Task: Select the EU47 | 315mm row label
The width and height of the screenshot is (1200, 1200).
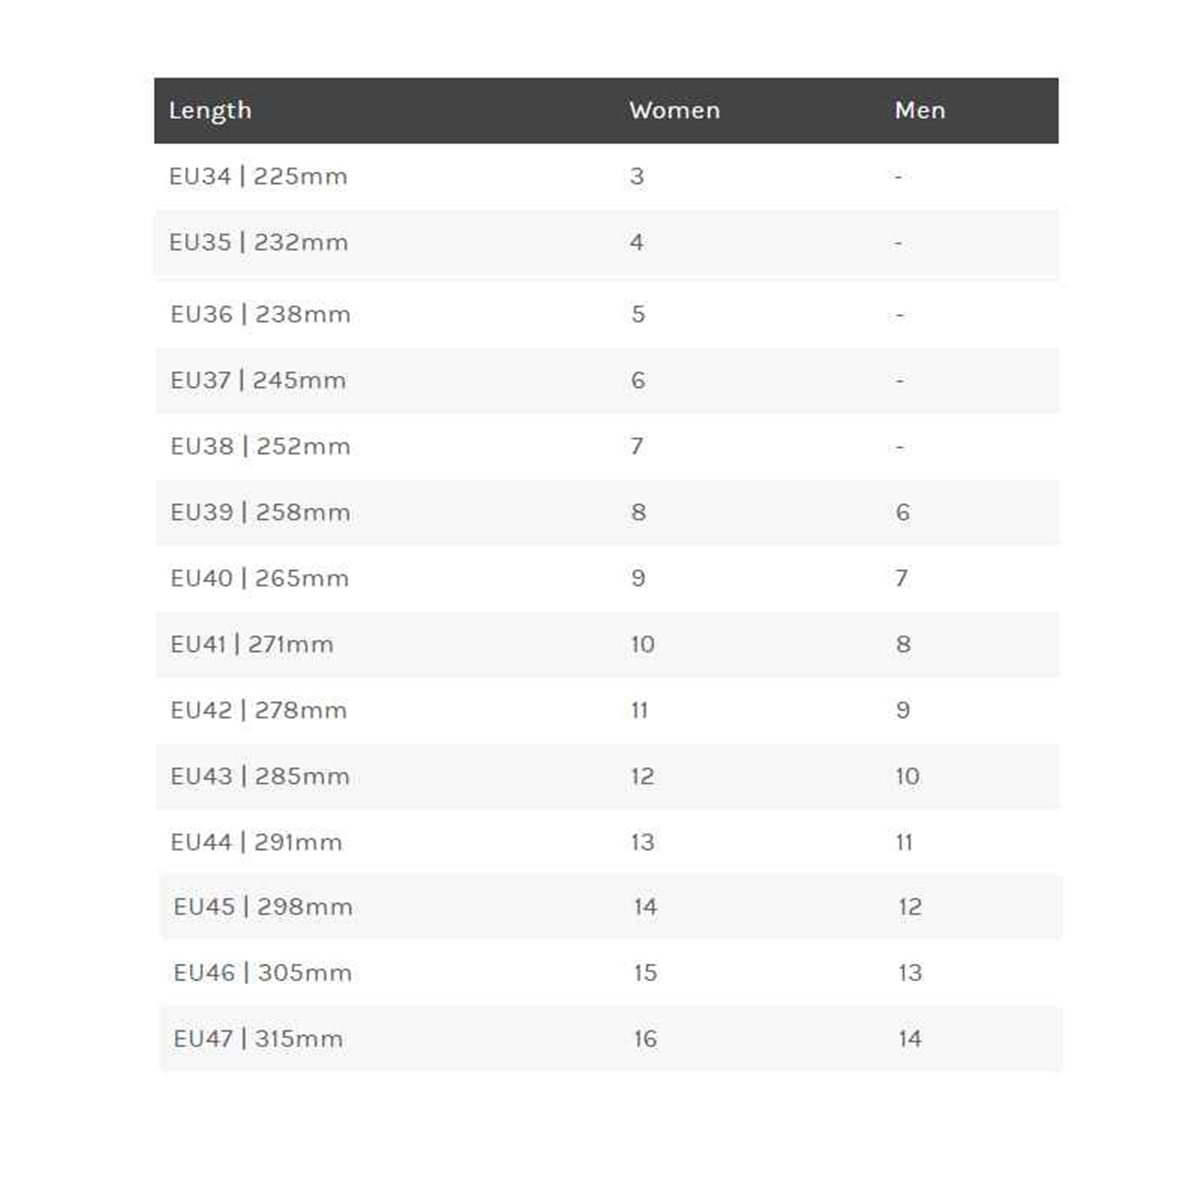Action: coord(258,1039)
